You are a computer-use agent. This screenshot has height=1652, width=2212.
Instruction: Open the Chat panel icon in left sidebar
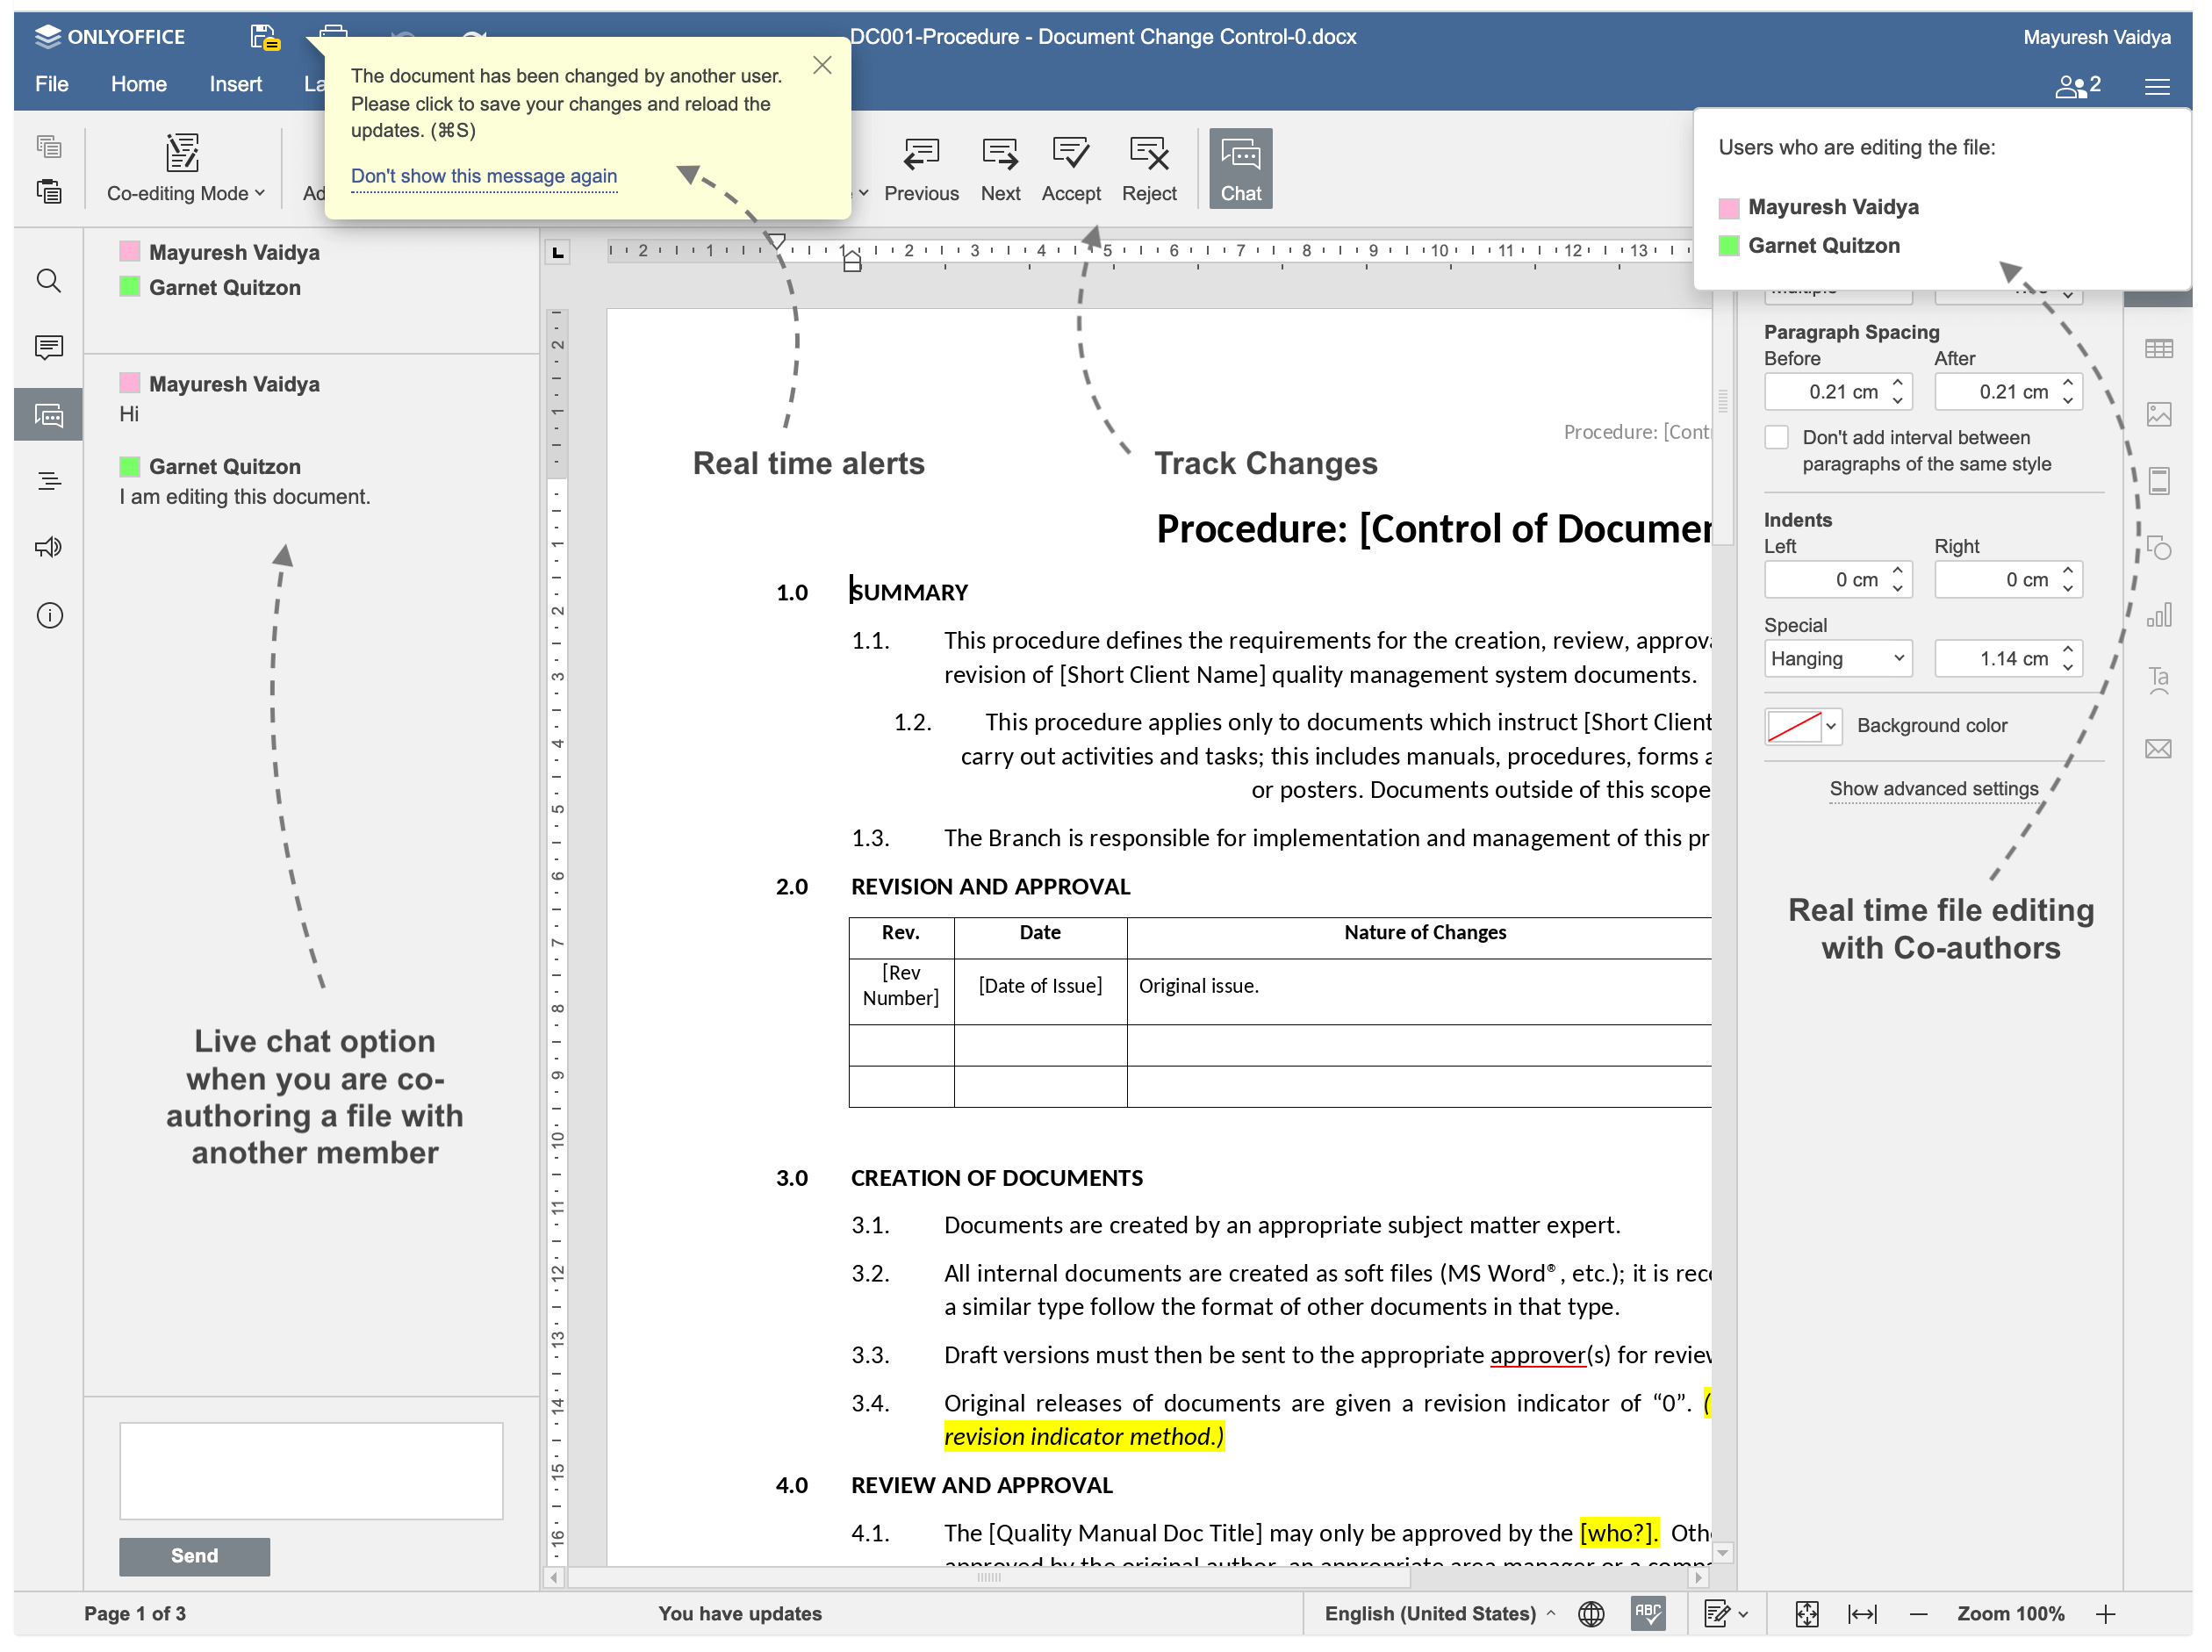(x=49, y=414)
